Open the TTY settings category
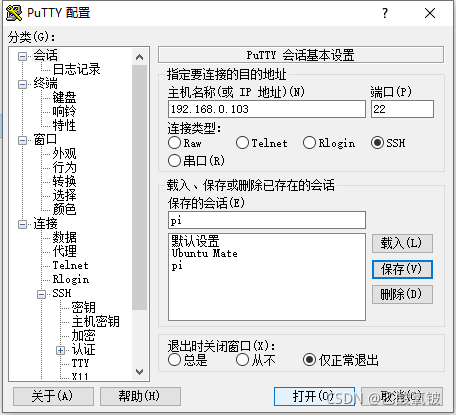456x415 pixels. click(x=80, y=363)
